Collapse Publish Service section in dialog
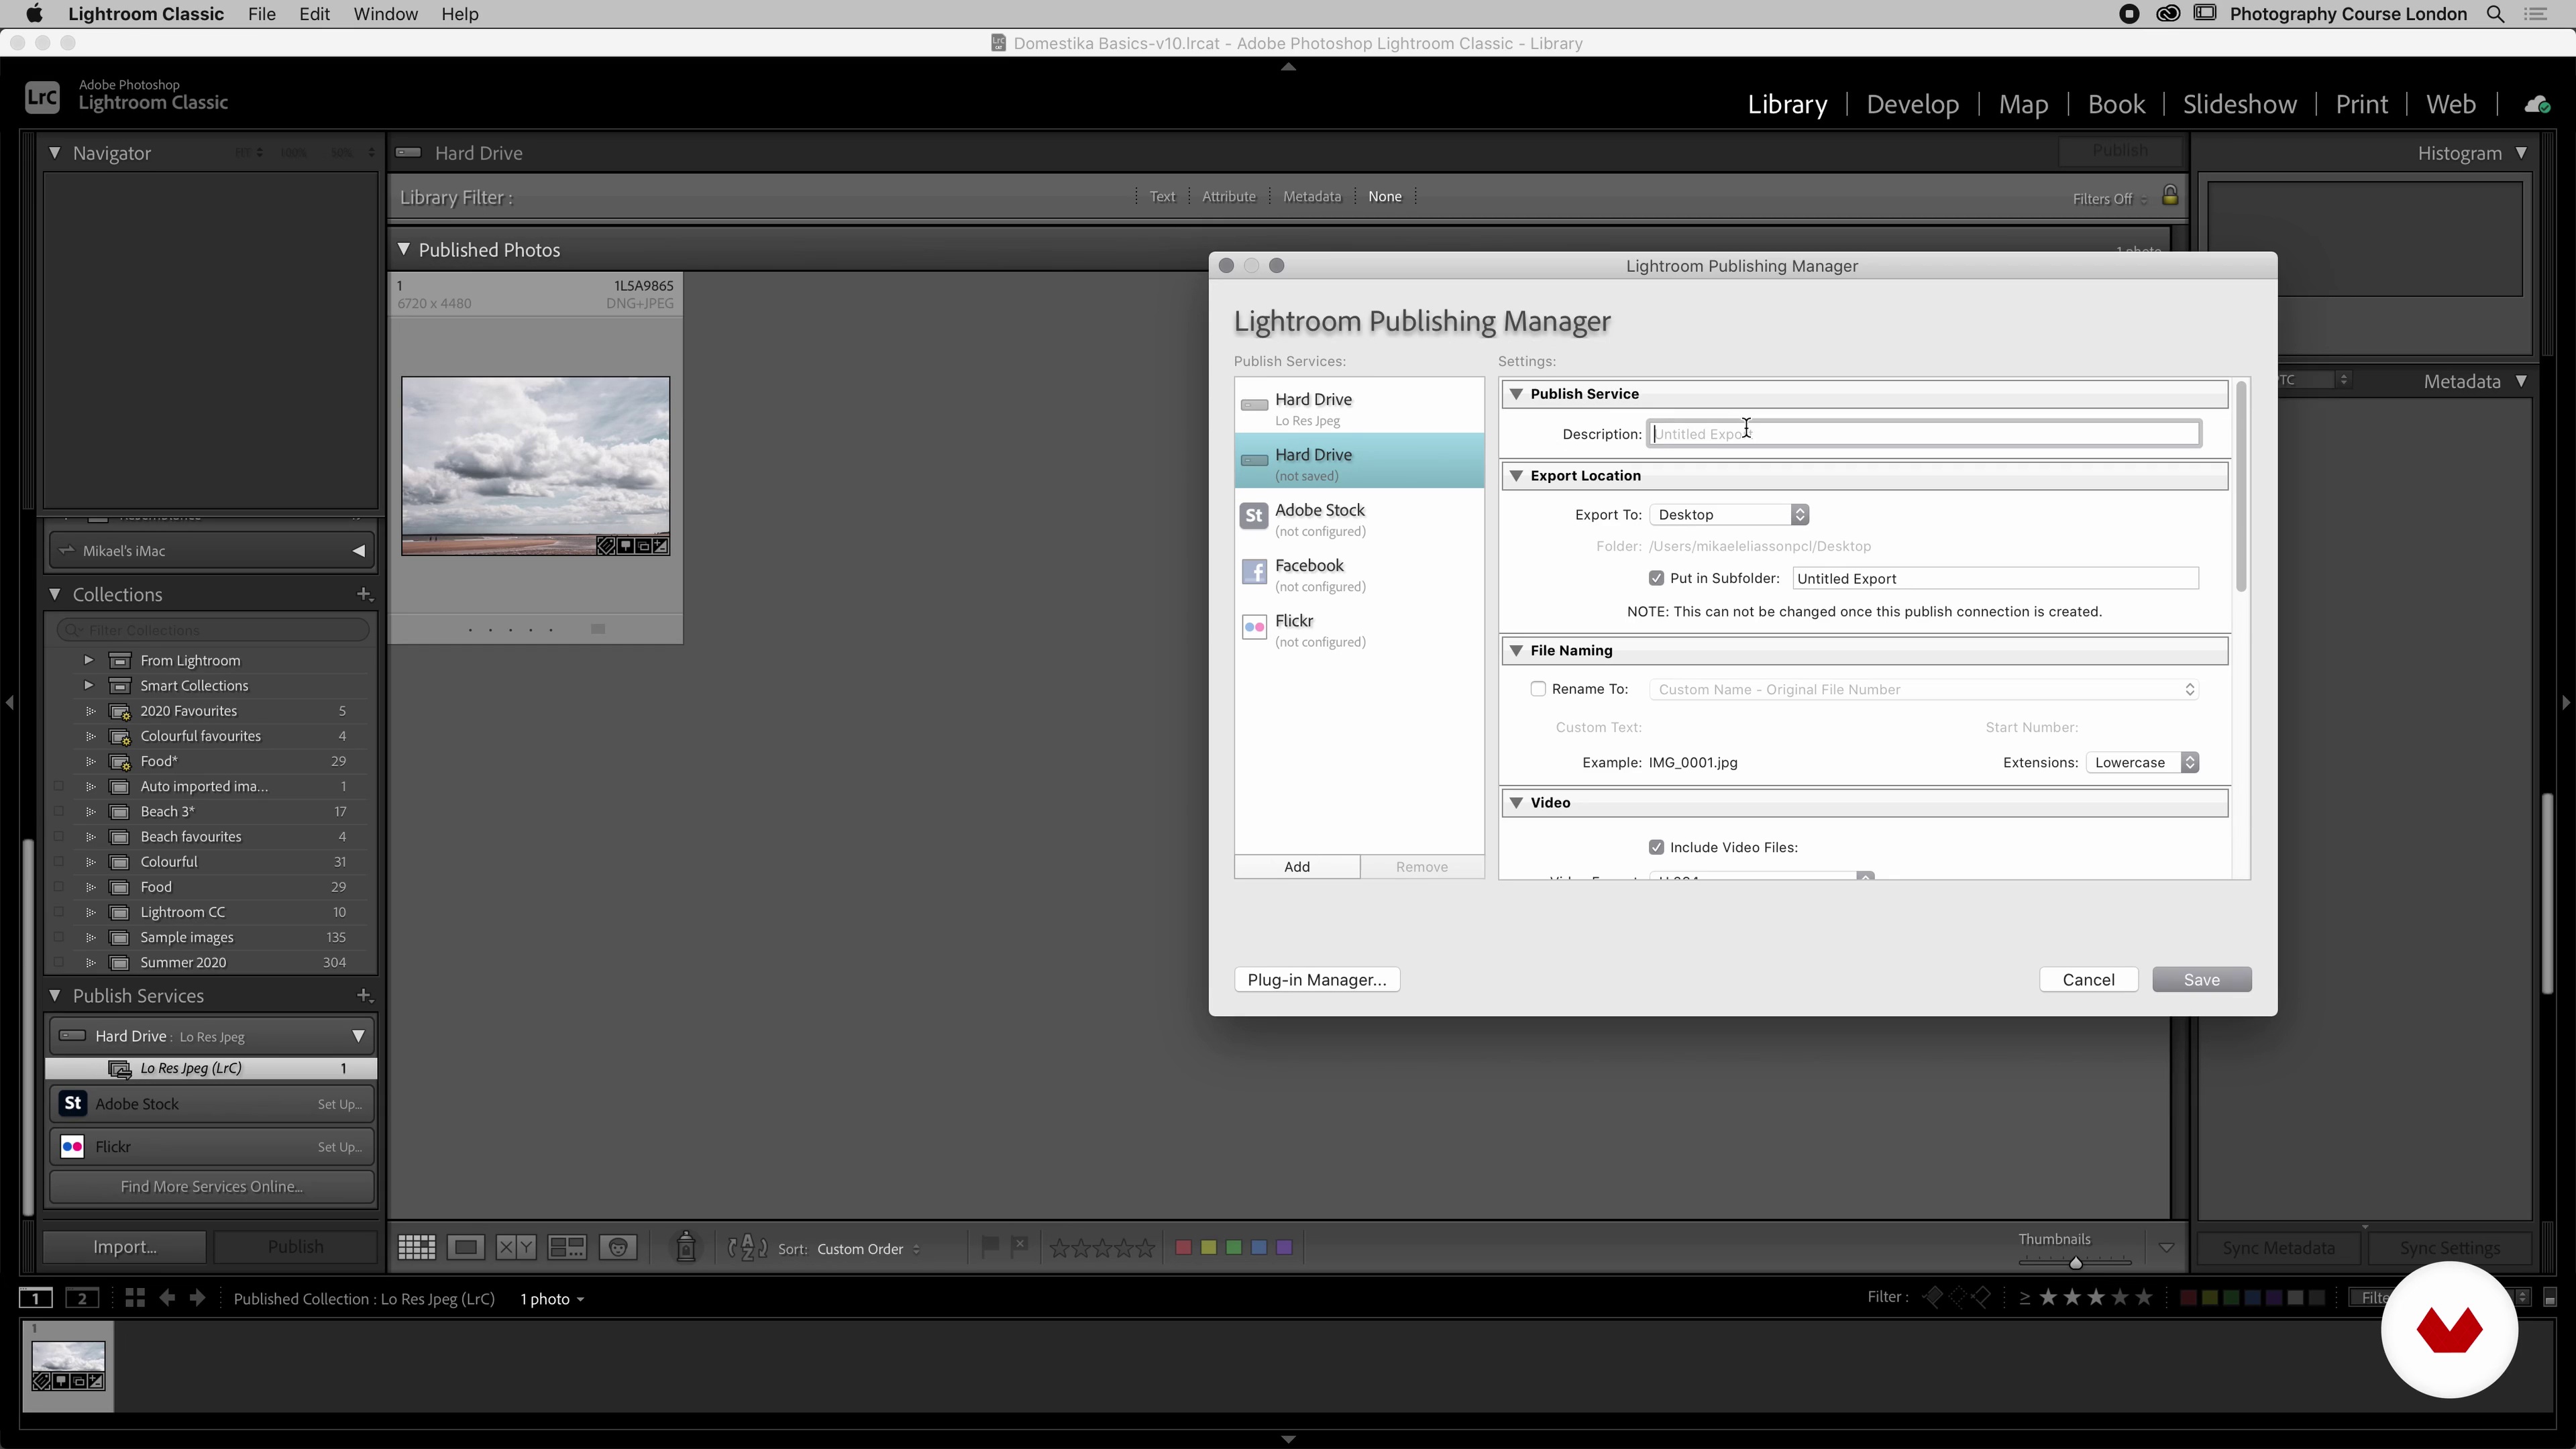Screen dimensions: 2576x1449 (1516, 394)
